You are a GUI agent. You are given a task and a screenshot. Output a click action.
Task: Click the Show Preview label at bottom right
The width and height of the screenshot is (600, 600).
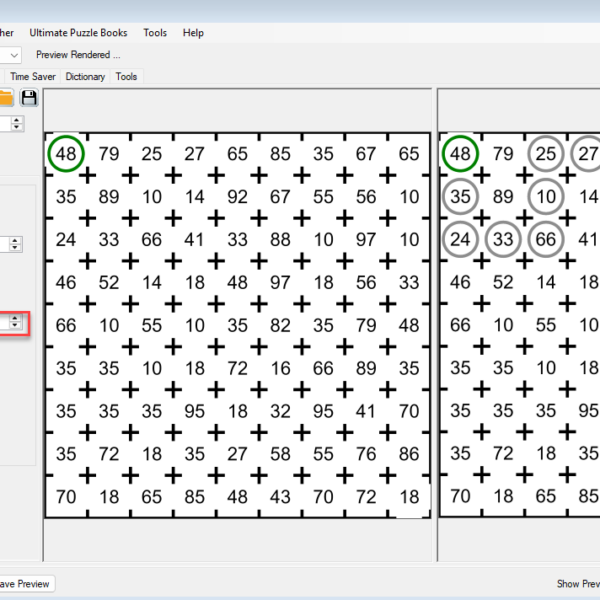(578, 584)
